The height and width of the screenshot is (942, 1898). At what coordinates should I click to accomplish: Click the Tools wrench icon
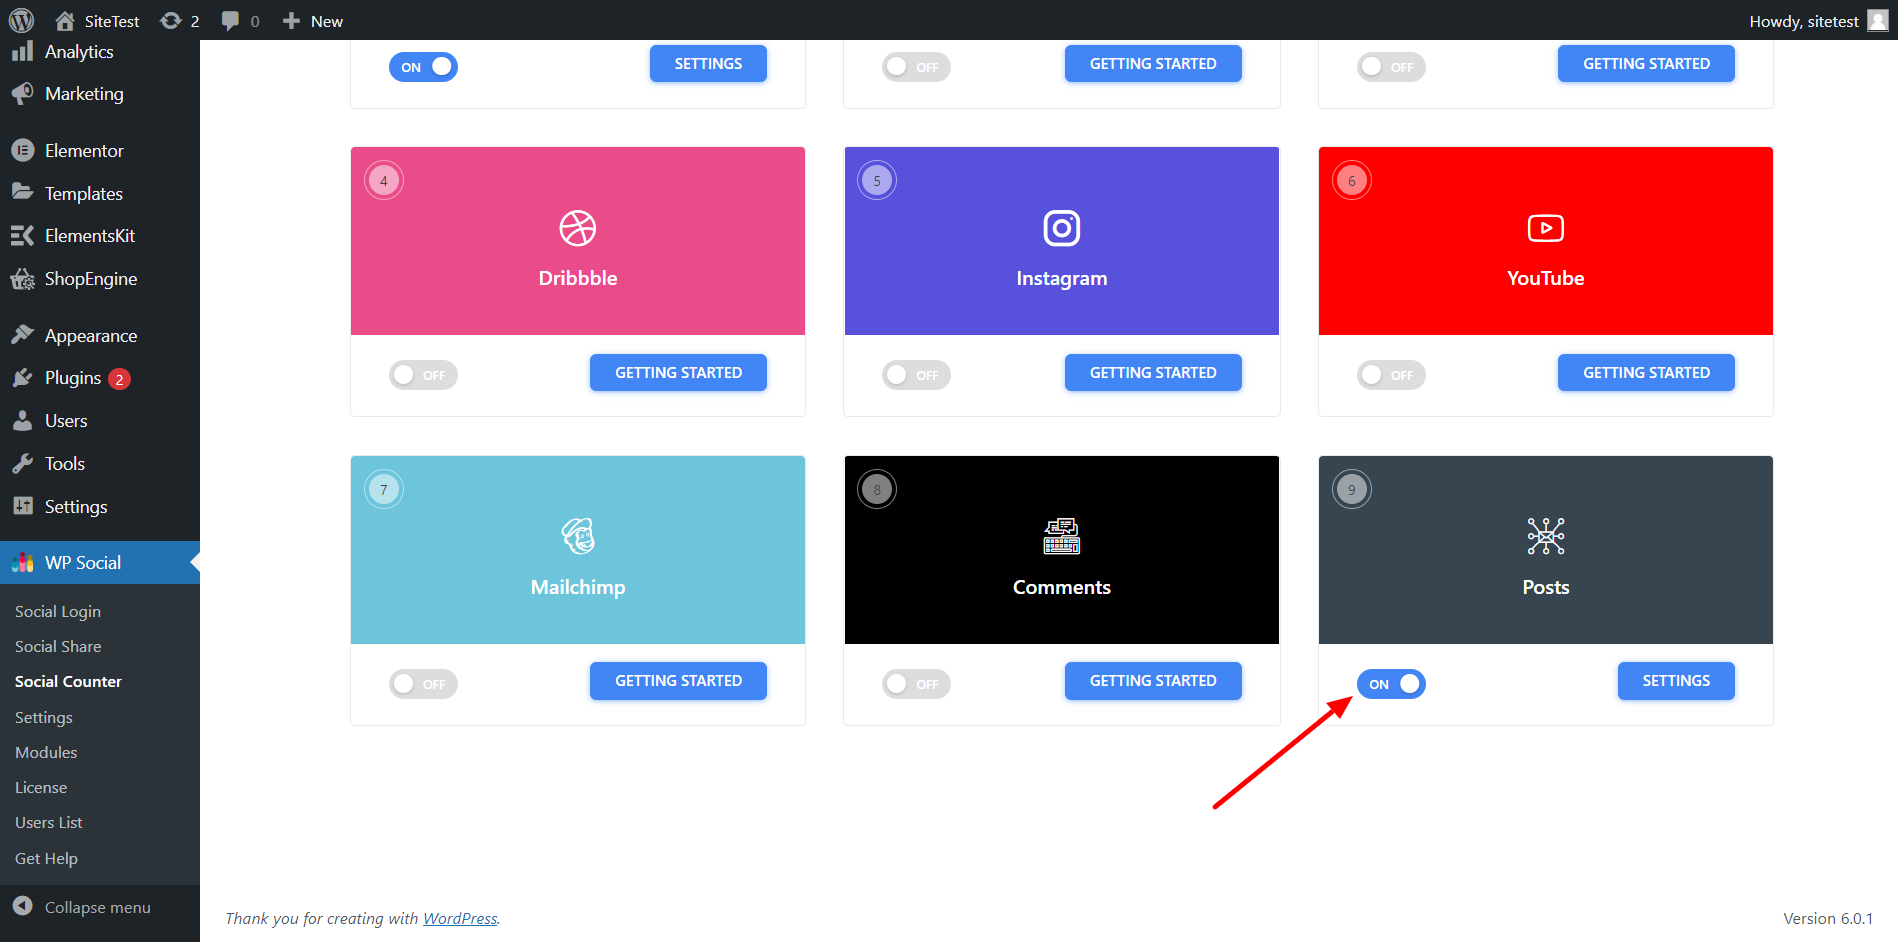coord(22,464)
